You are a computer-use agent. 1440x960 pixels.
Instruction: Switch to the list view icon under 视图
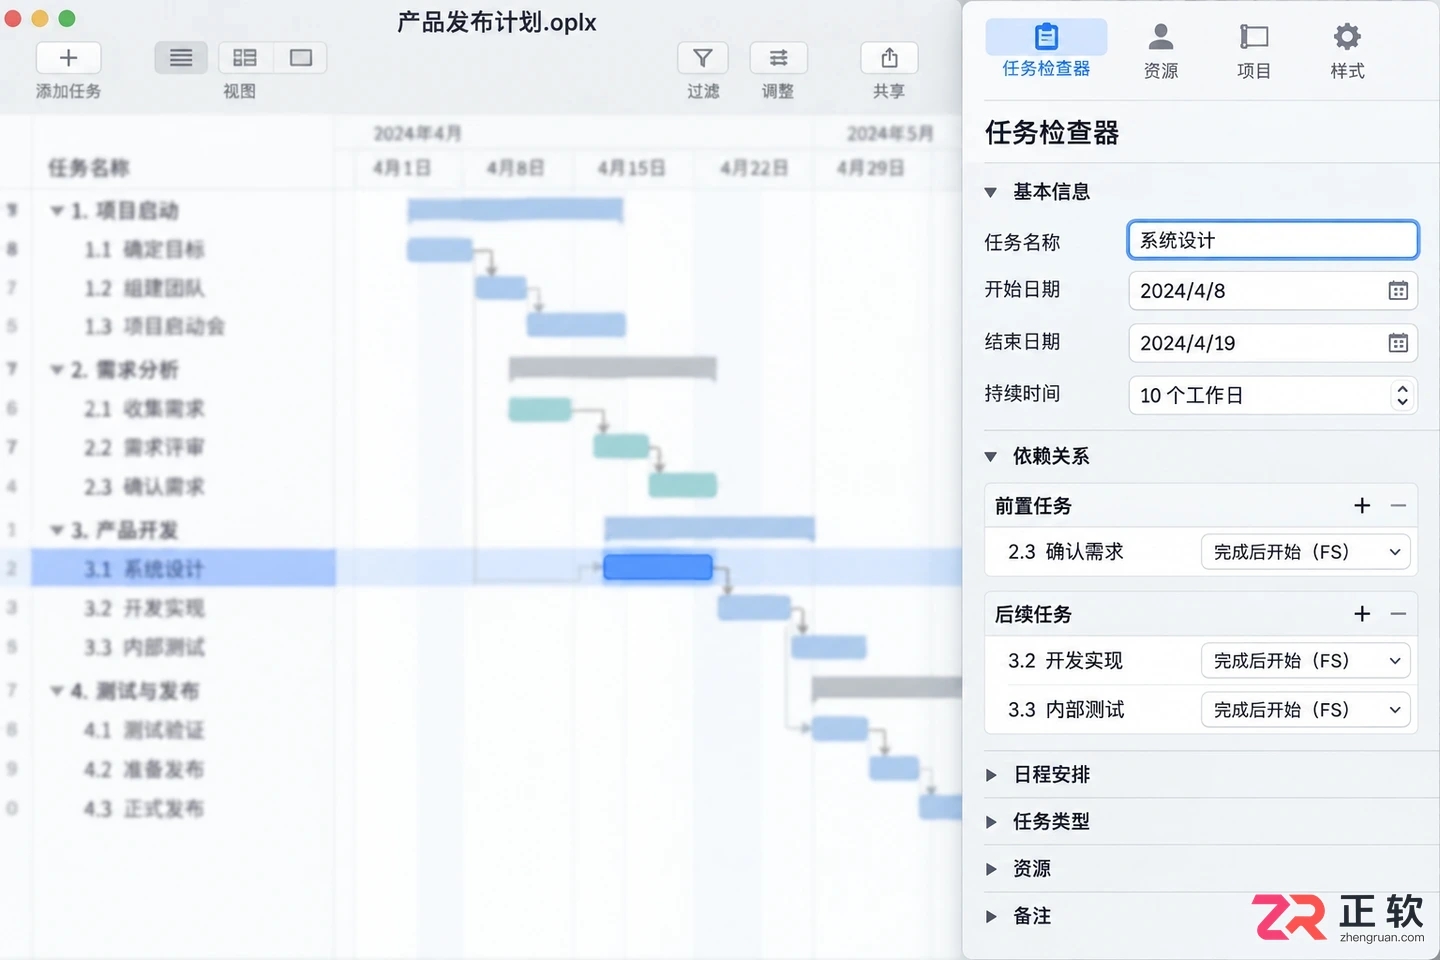[x=181, y=58]
